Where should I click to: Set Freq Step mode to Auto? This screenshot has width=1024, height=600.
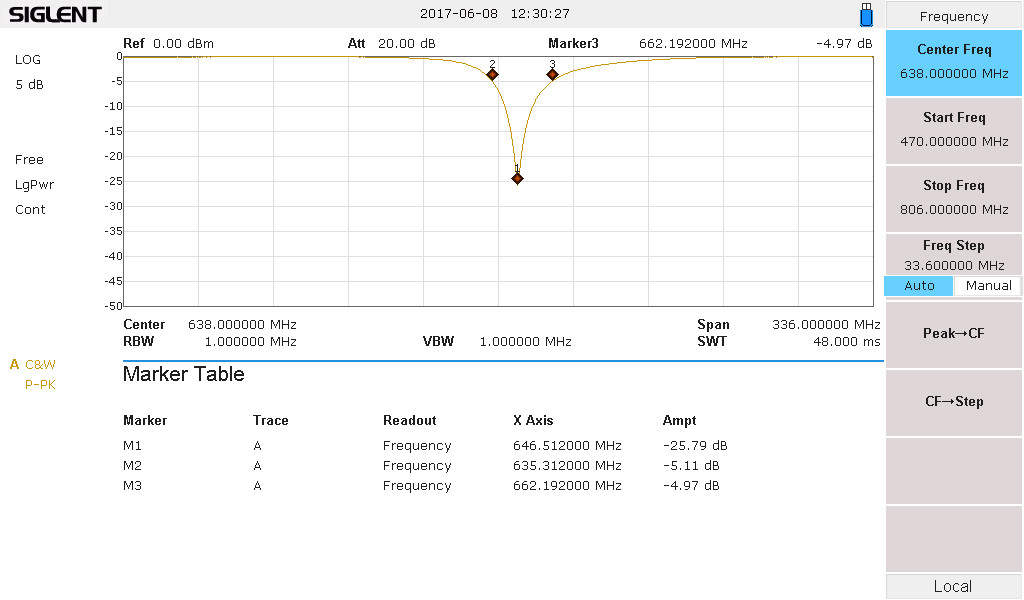[x=919, y=285]
